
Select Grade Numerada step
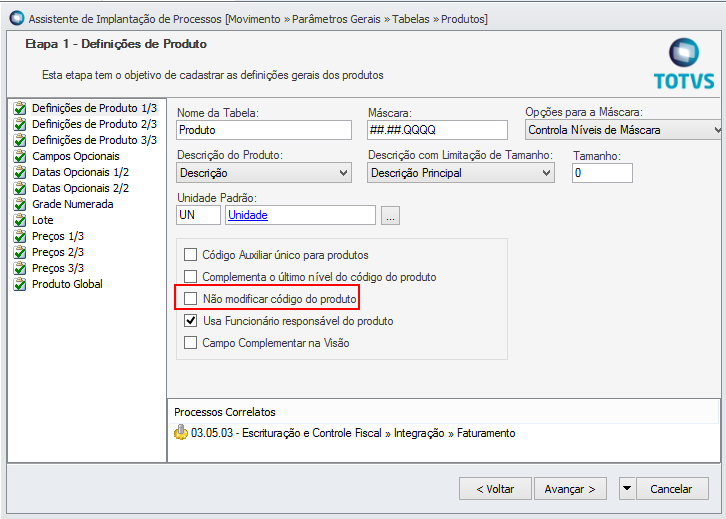coord(72,204)
